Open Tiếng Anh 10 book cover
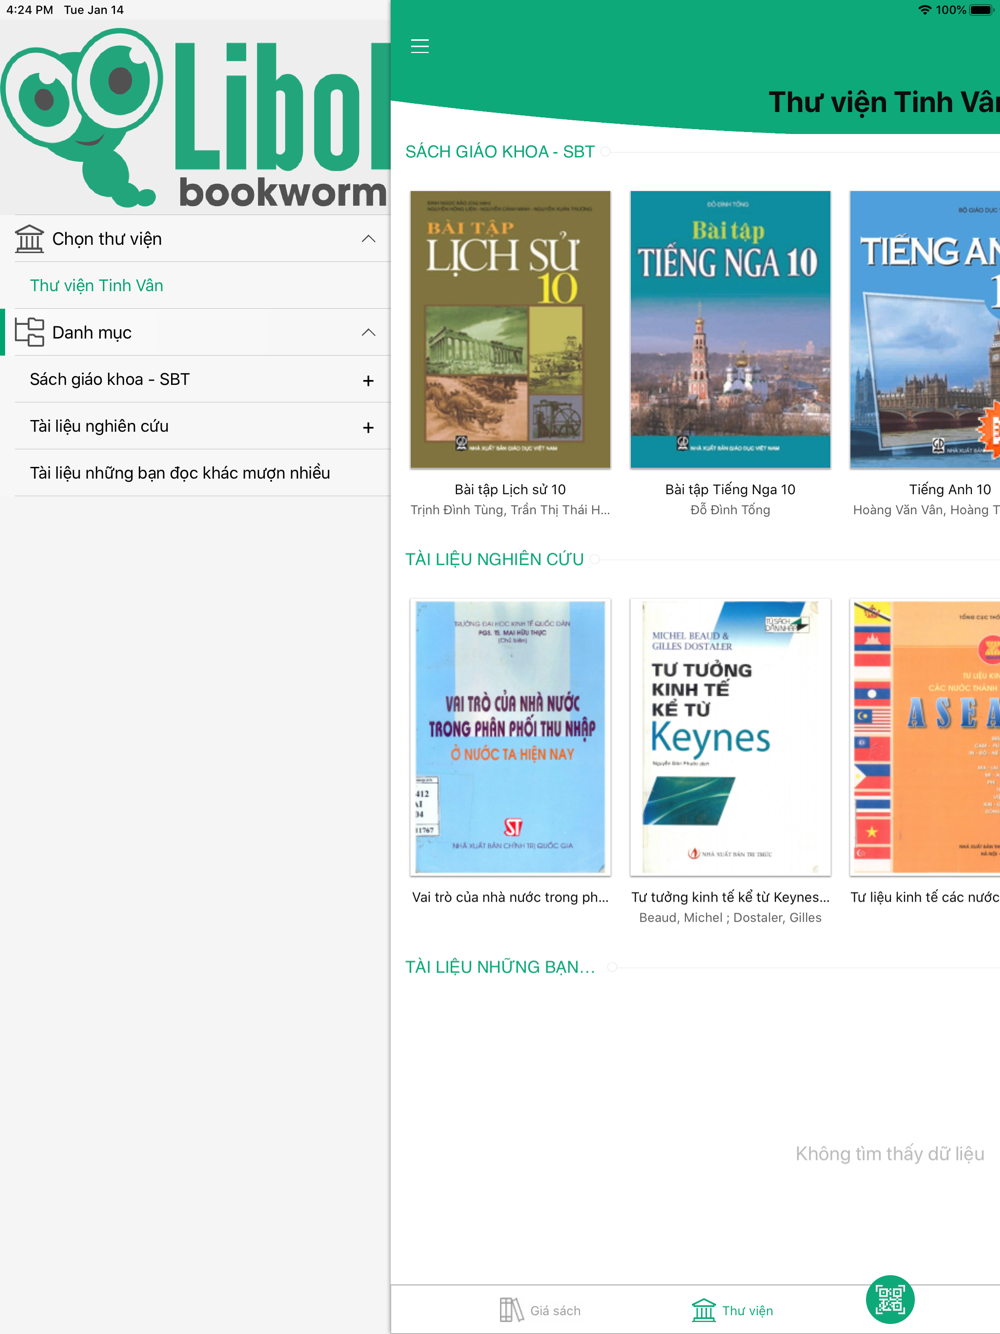 (x=925, y=330)
